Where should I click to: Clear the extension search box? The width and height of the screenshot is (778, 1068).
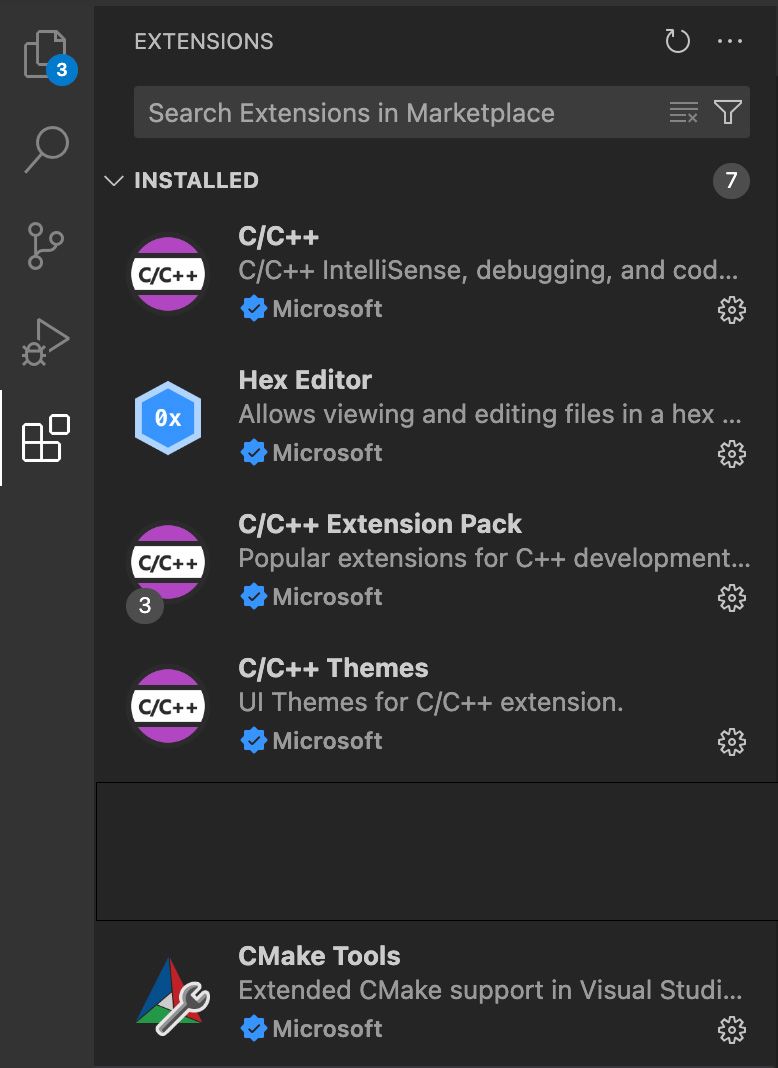pos(683,112)
